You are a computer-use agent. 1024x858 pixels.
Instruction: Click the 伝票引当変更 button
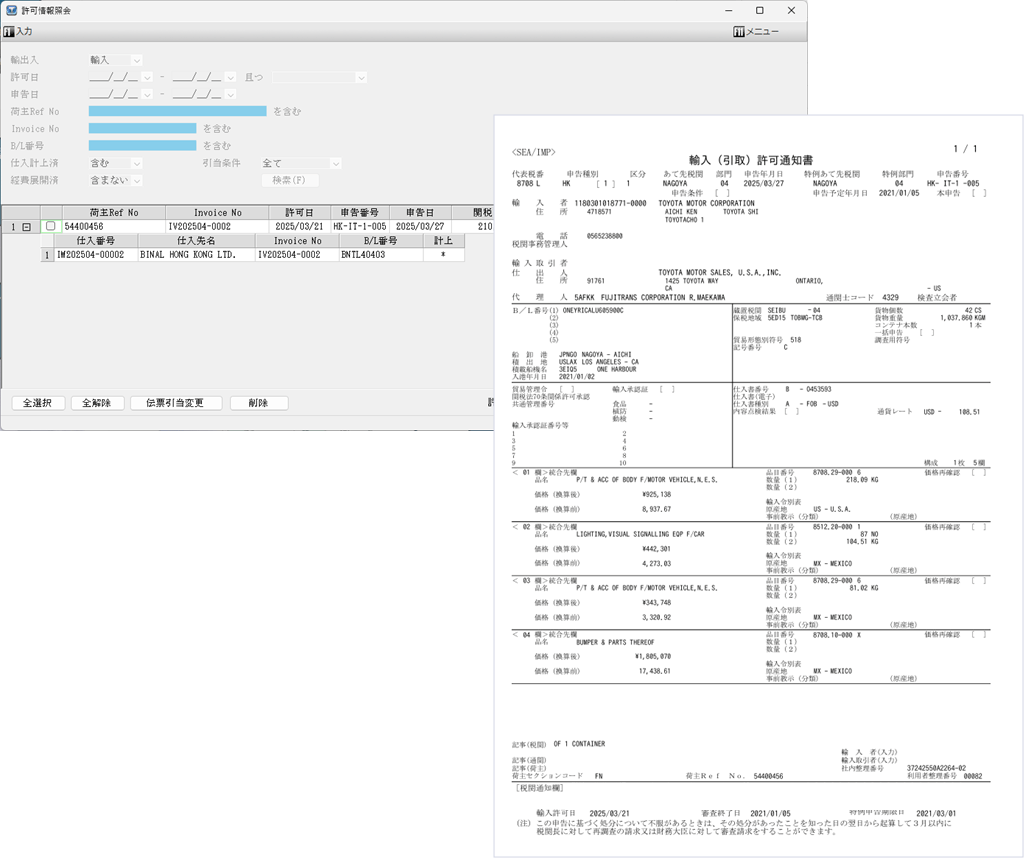[x=175, y=403]
